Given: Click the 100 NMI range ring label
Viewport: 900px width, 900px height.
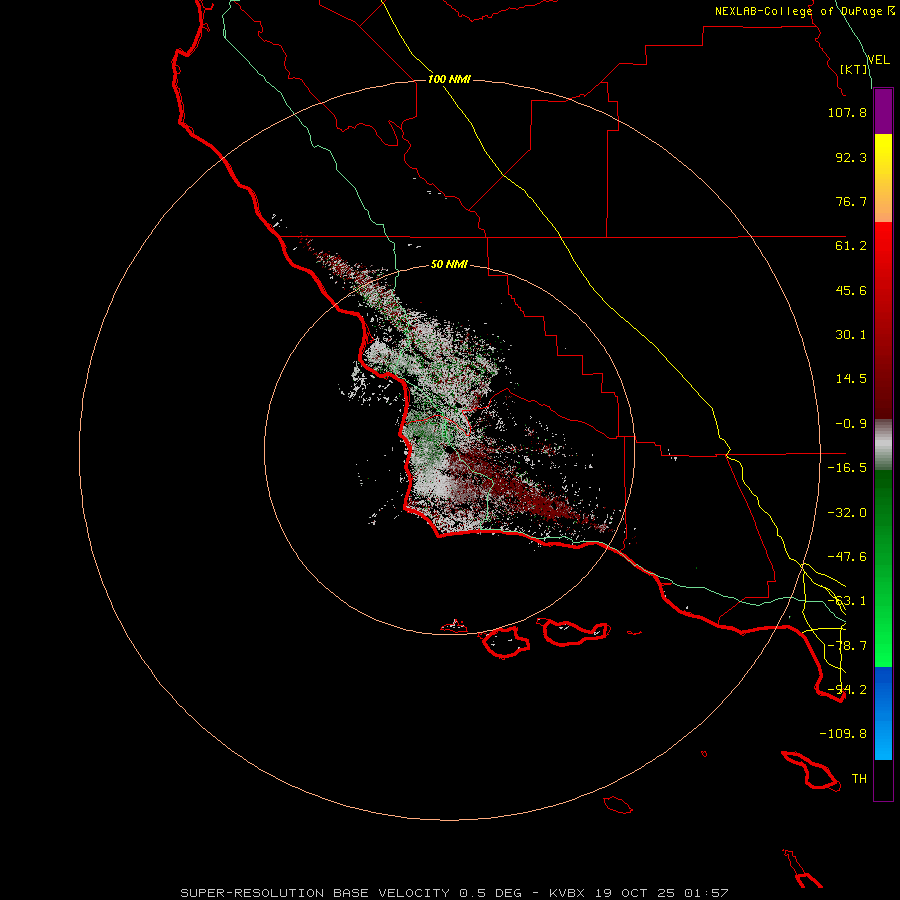Looking at the screenshot, I should [x=449, y=79].
